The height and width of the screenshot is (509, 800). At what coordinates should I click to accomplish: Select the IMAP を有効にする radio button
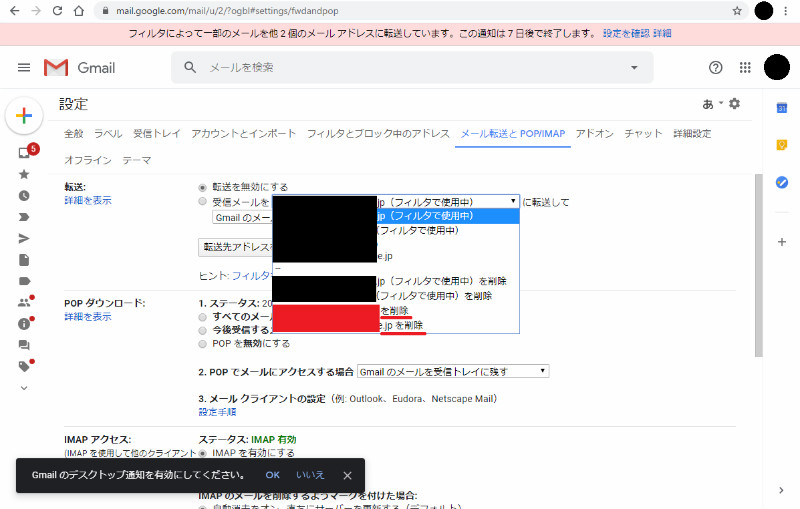pyautogui.click(x=203, y=453)
